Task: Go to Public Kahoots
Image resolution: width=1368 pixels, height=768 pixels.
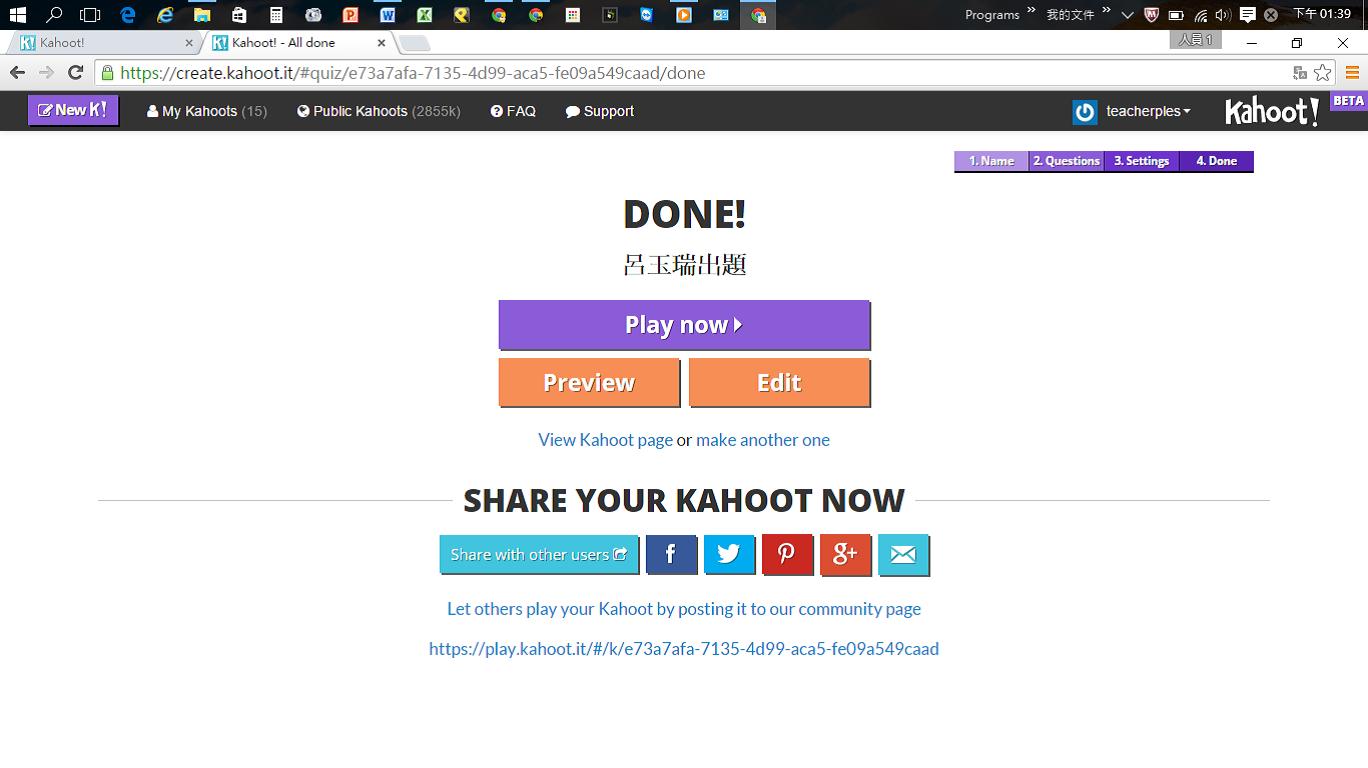Action: pos(378,111)
